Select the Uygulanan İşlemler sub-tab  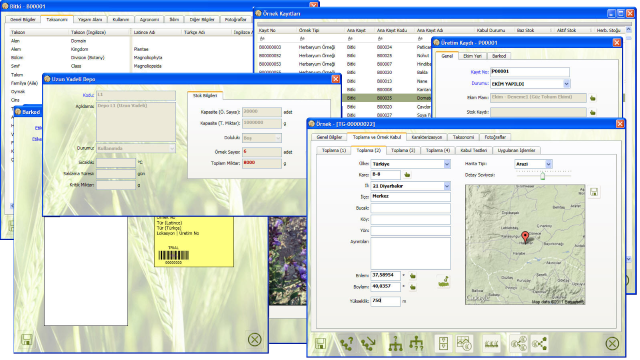click(x=516, y=150)
